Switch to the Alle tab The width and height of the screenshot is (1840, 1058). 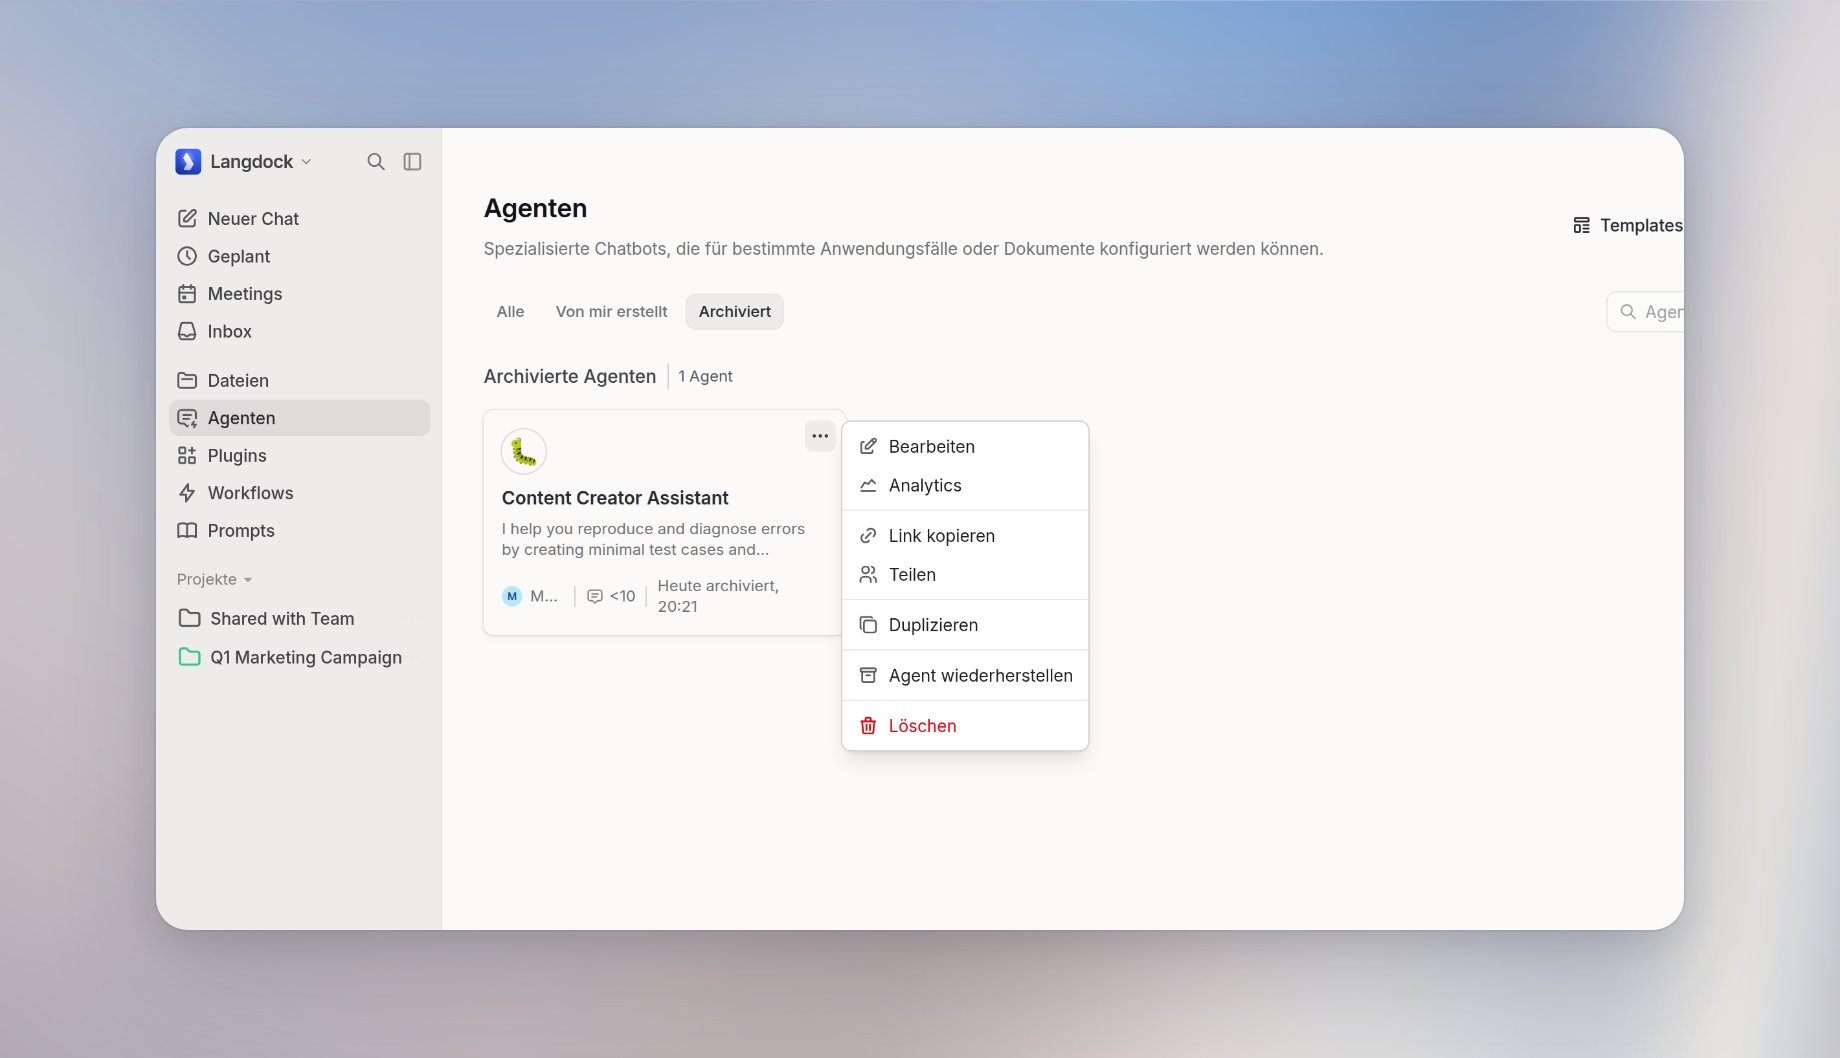click(510, 312)
